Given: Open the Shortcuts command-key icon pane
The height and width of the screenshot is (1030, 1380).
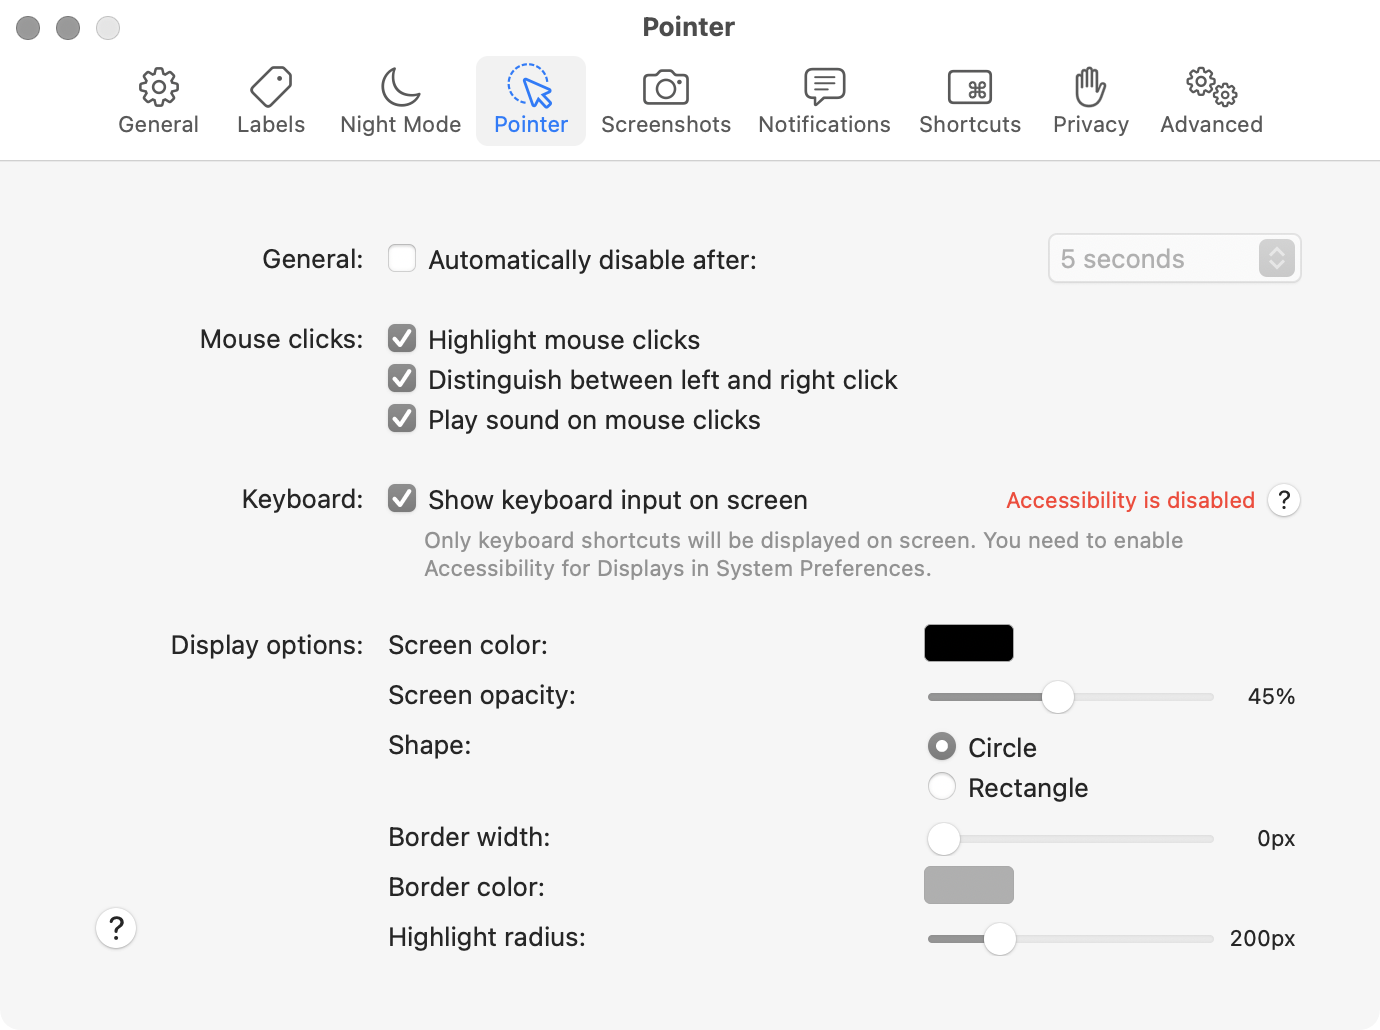Looking at the screenshot, I should point(970,101).
